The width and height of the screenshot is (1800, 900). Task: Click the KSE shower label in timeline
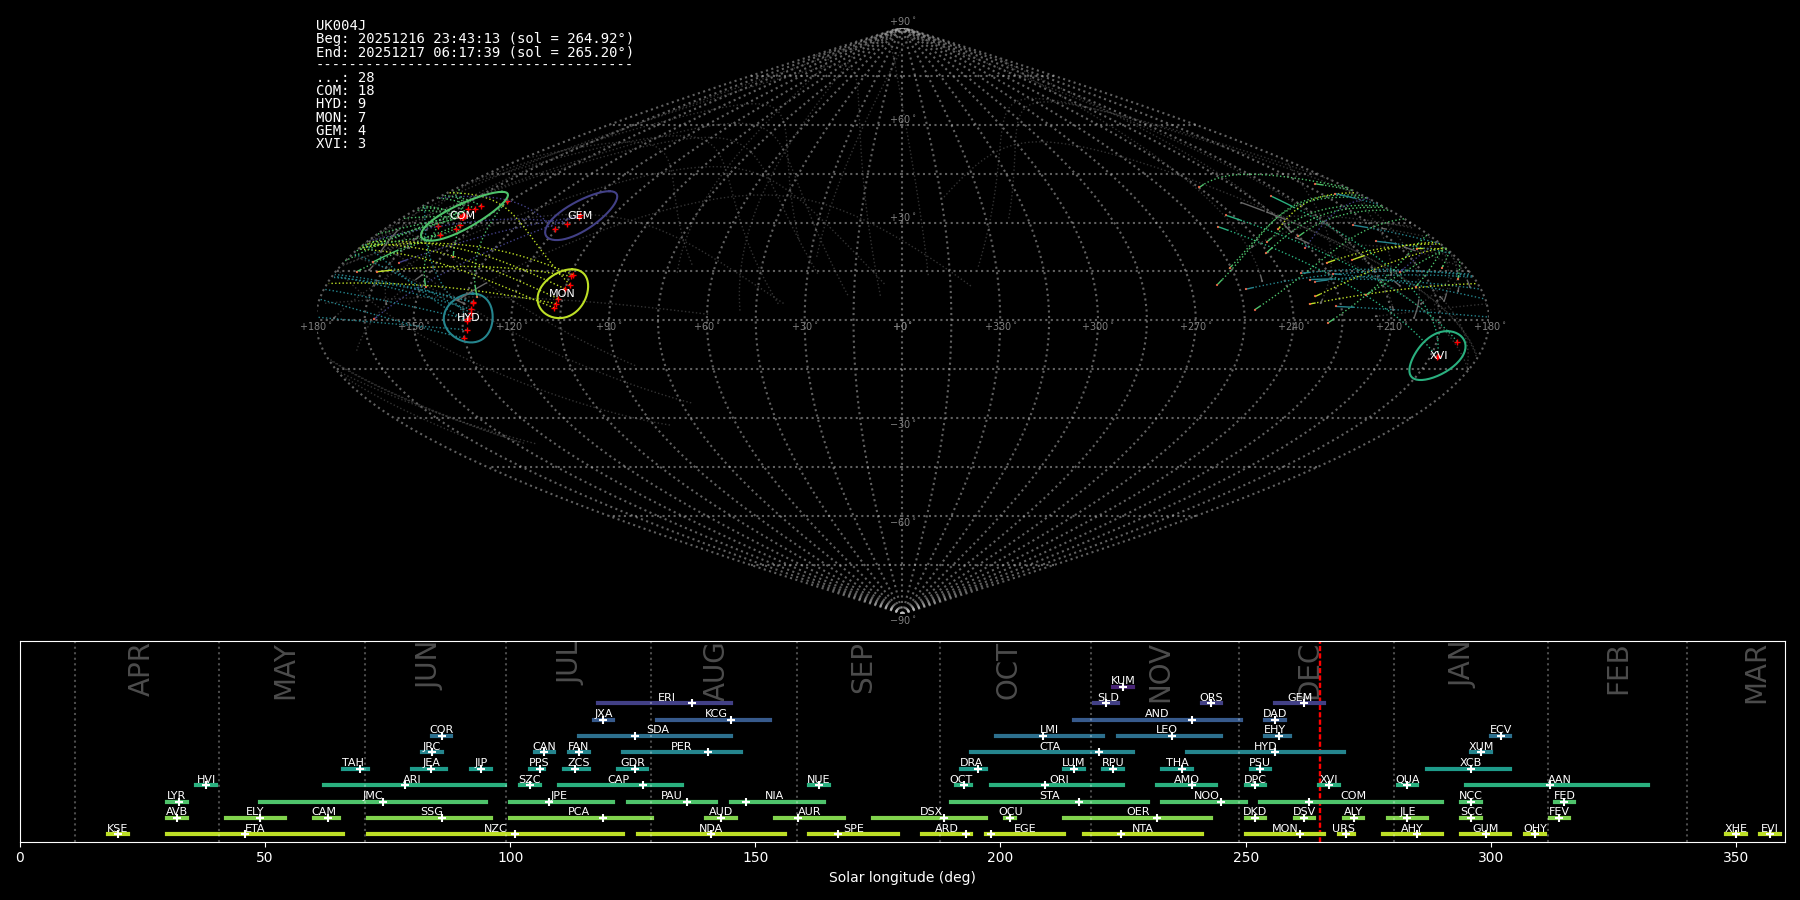(117, 829)
